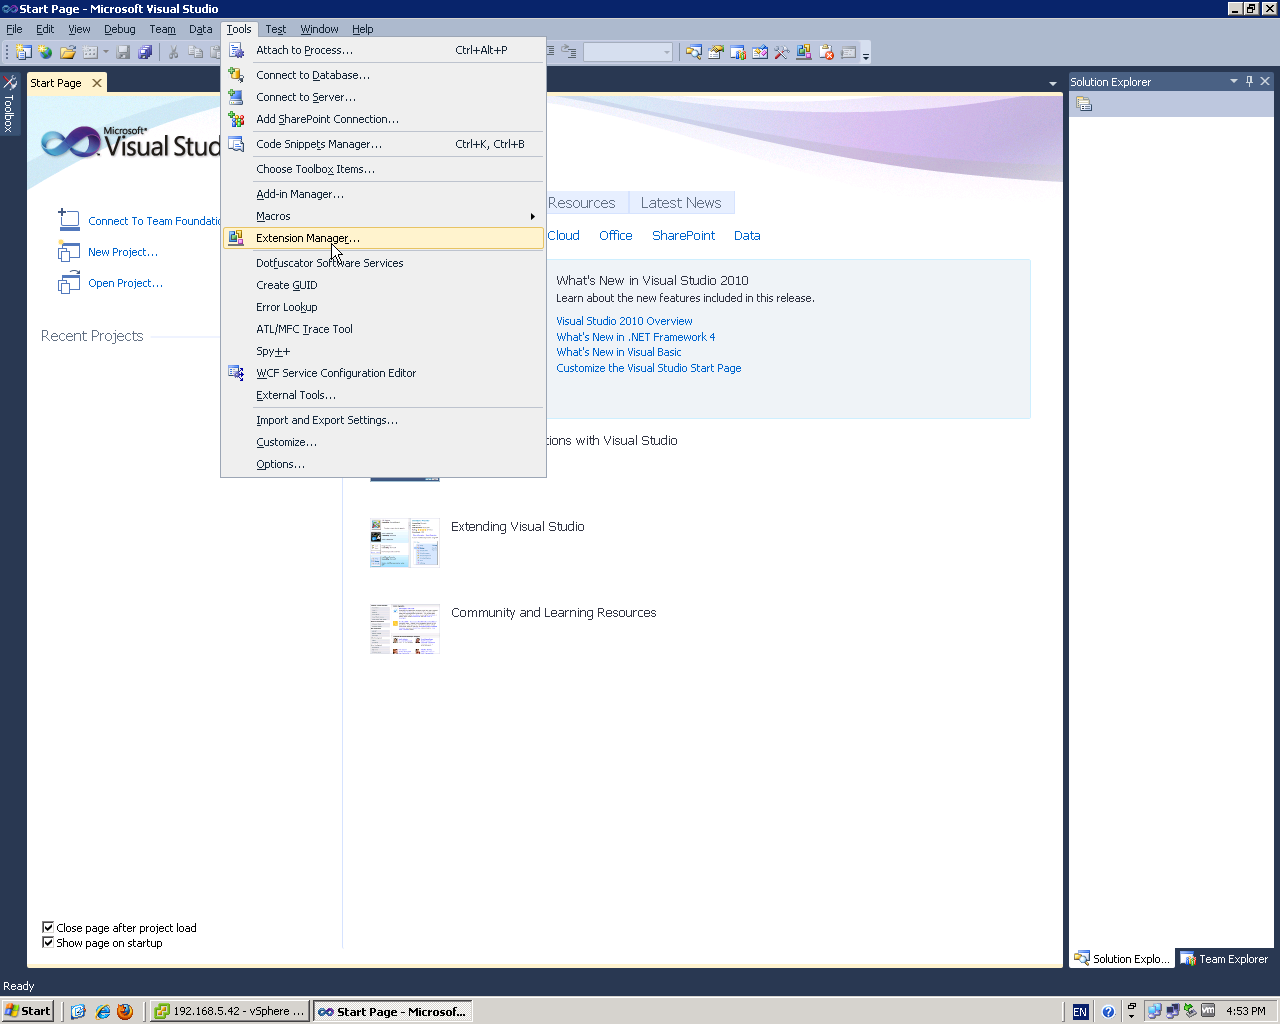Switch to vSphere taskbar window
Viewport: 1280px width, 1024px height.
click(230, 1011)
